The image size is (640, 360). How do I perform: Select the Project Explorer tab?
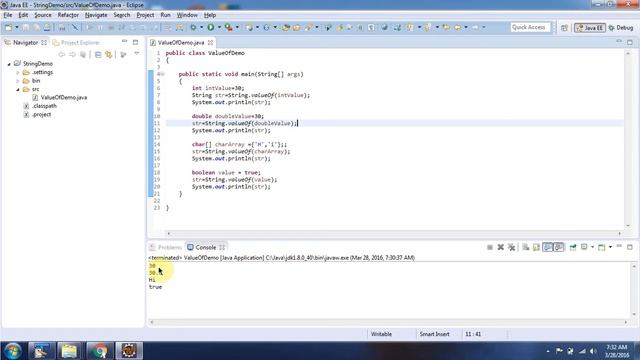coord(76,42)
